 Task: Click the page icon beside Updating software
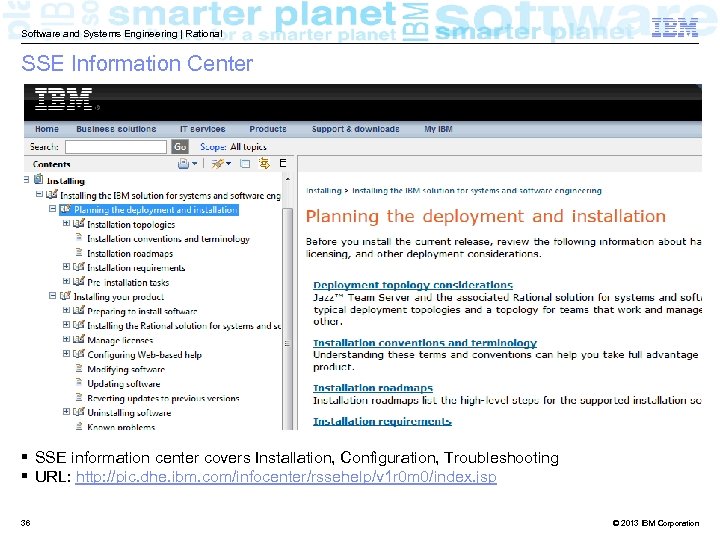click(79, 382)
